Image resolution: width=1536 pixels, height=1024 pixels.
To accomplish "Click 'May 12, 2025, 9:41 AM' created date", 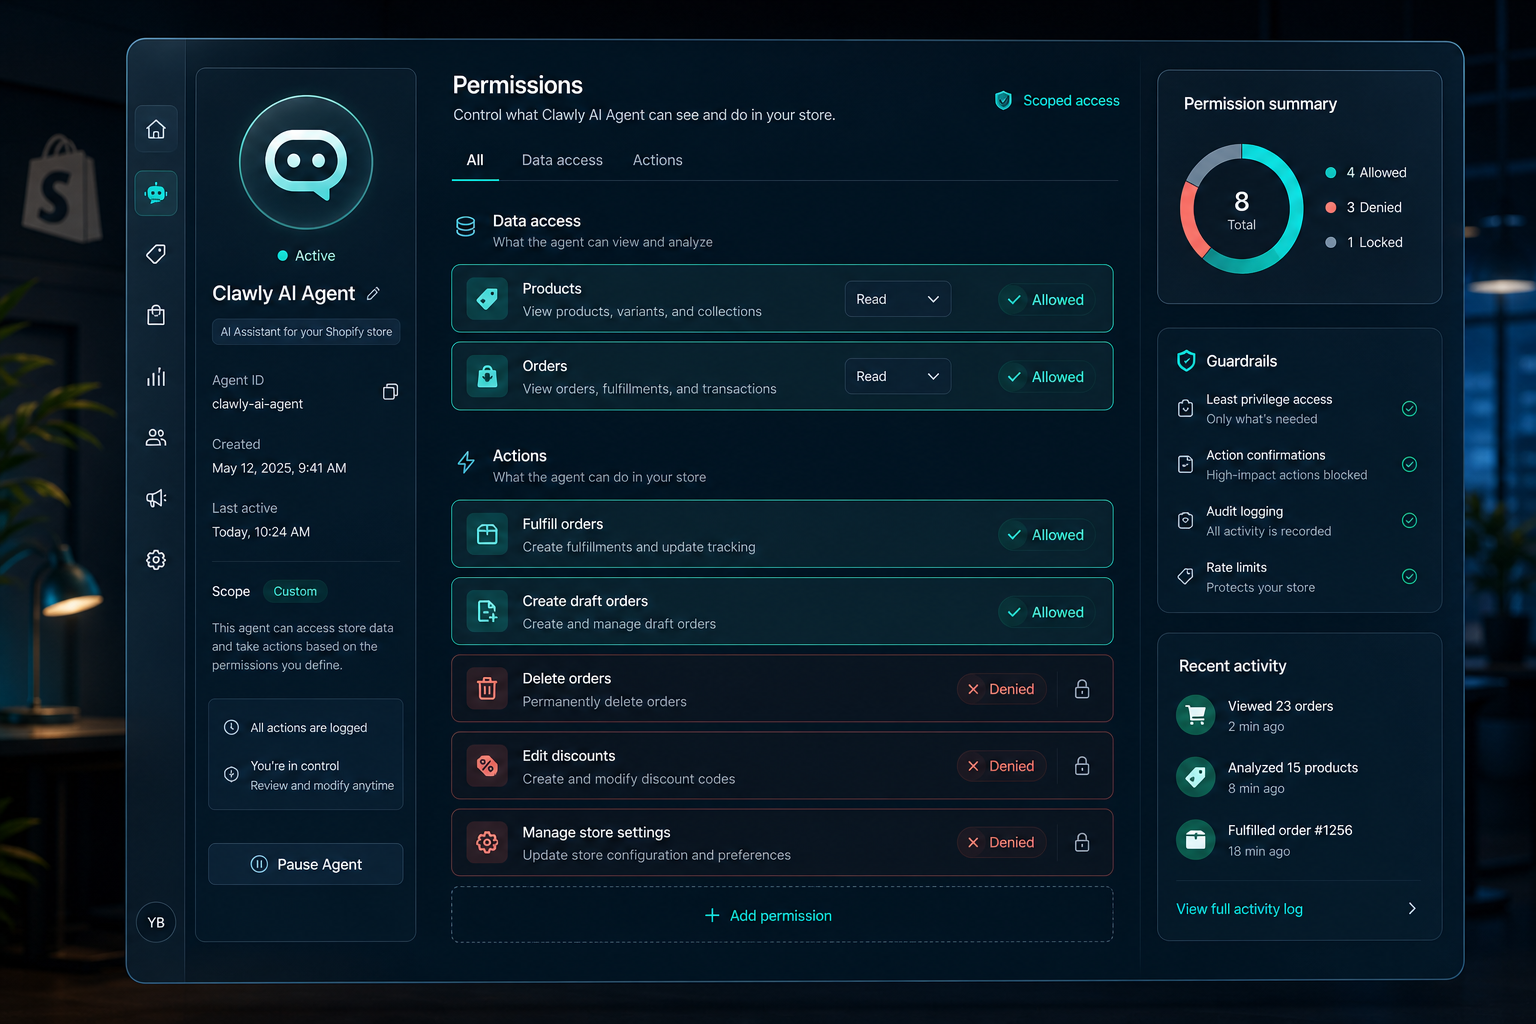I will [x=279, y=468].
